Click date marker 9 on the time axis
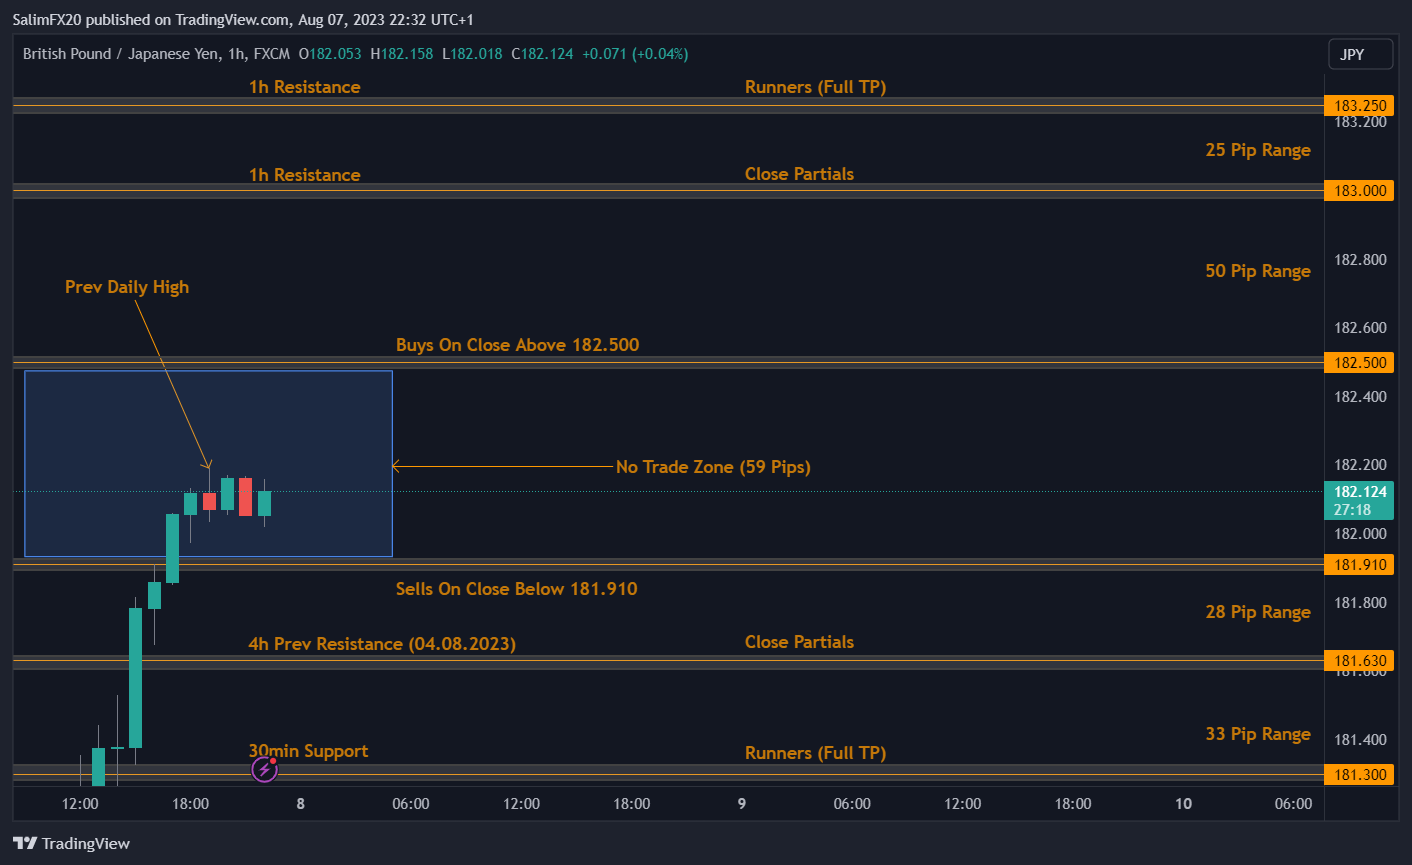The height and width of the screenshot is (865, 1412). tap(741, 804)
